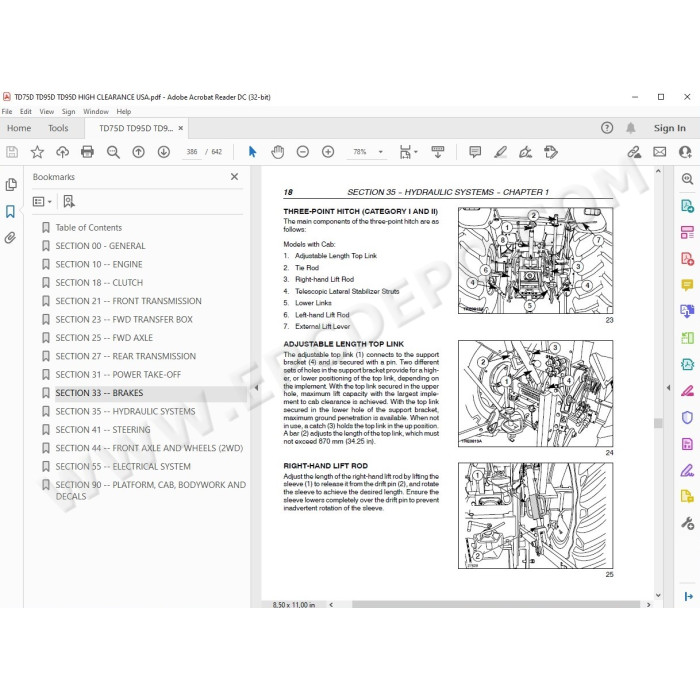Open SECTION 25 -- FWD AXLE bookmark

104,338
